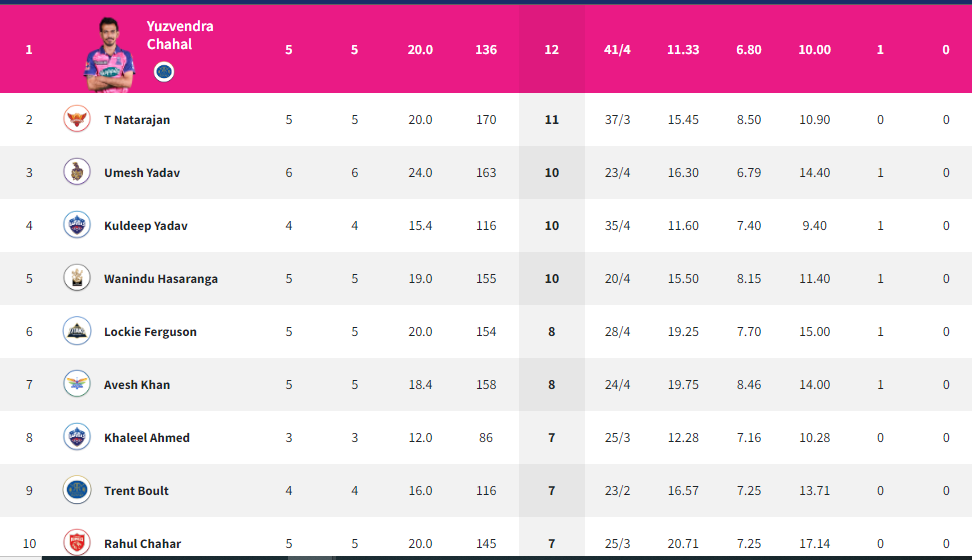
Task: Click Avesh Khan's name in row seven
Action: click(x=137, y=384)
